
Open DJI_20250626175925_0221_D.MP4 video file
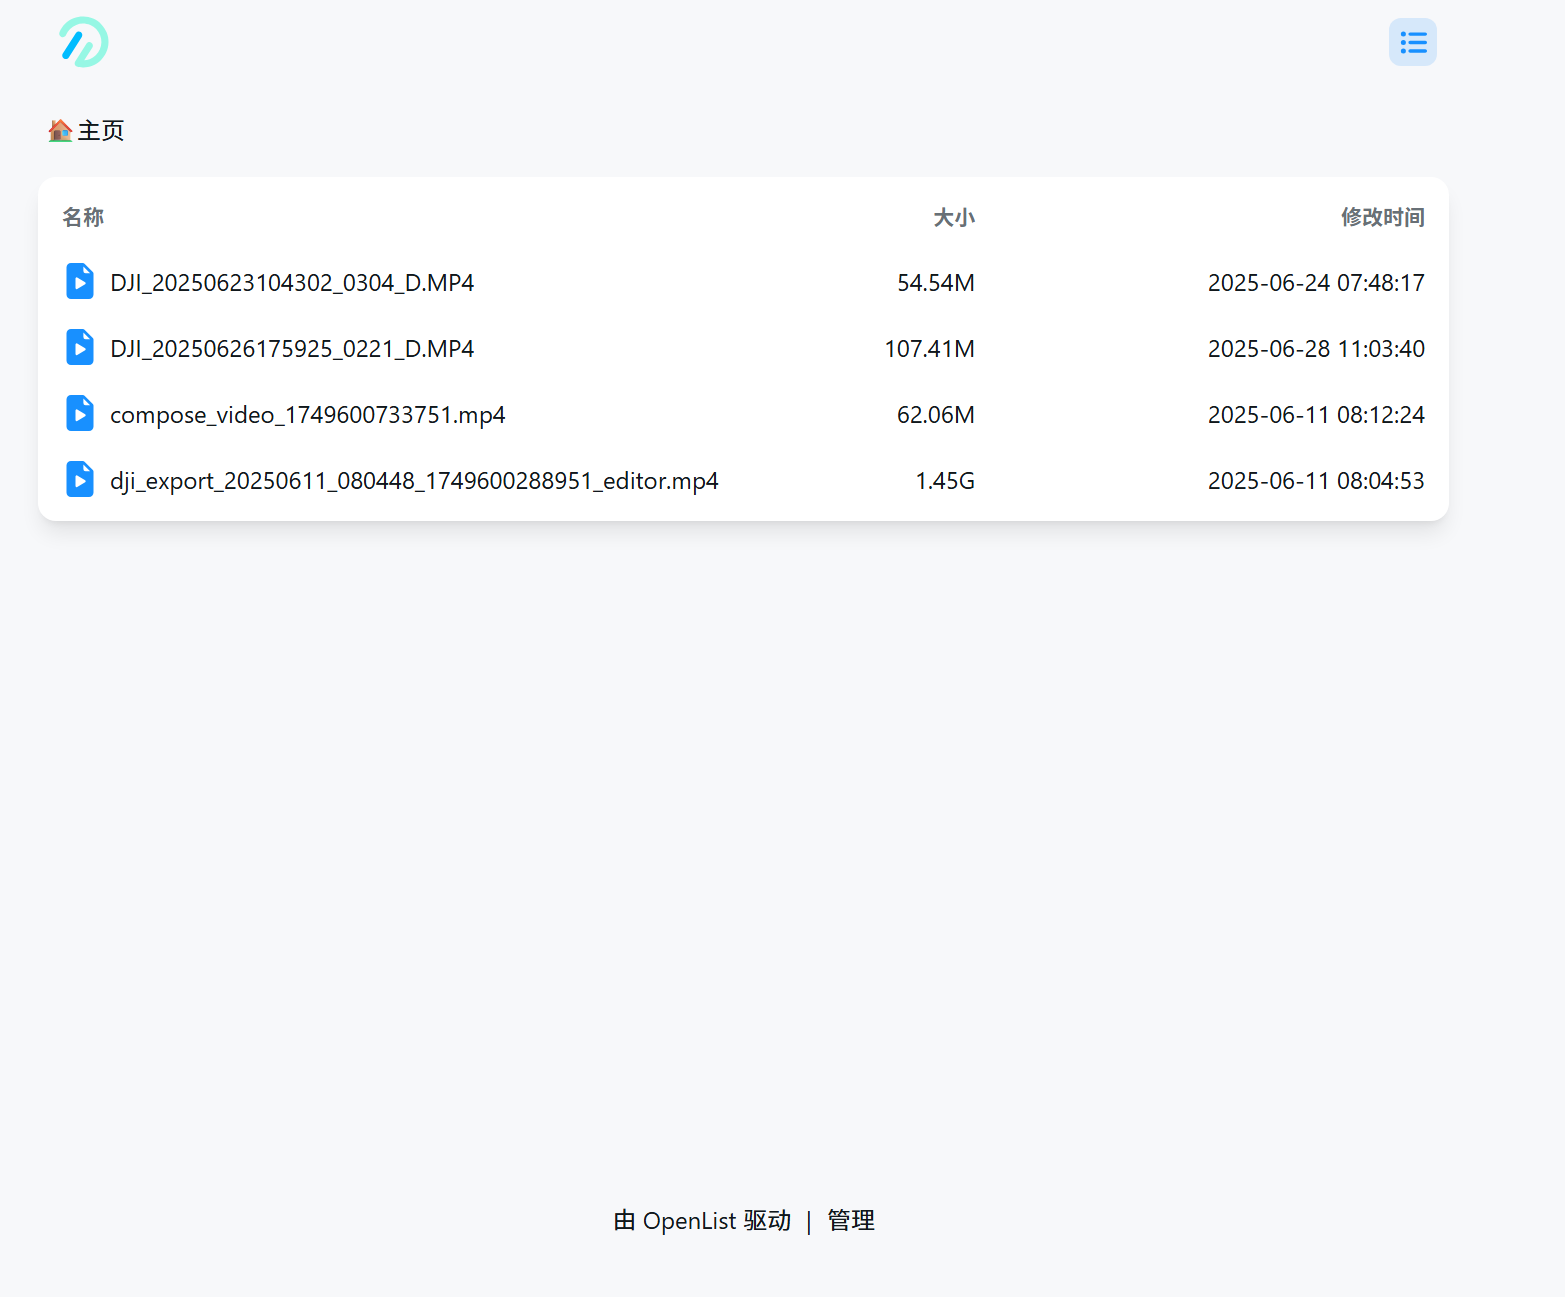point(292,348)
